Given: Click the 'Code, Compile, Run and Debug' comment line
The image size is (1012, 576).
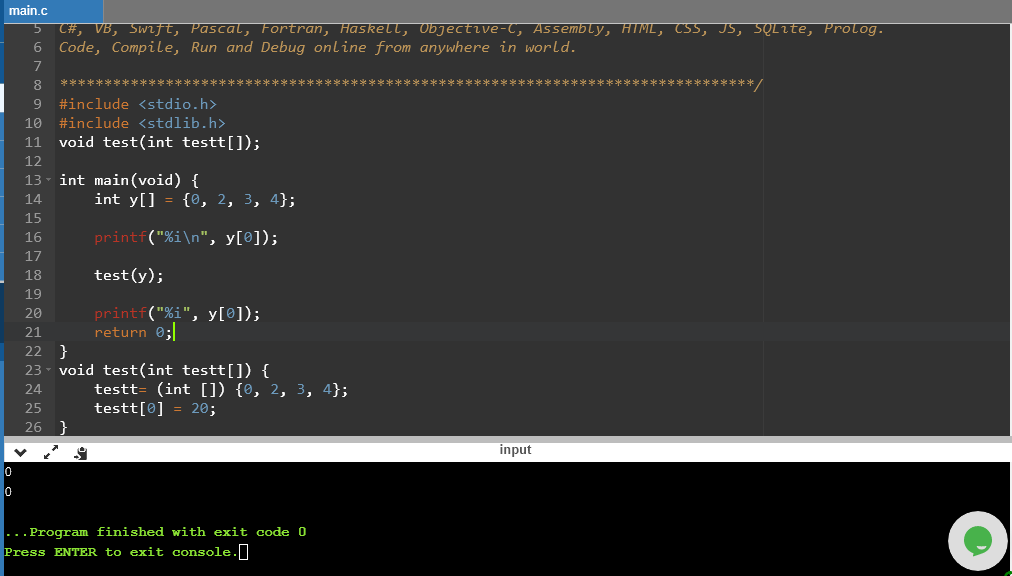Looking at the screenshot, I should coord(317,47).
